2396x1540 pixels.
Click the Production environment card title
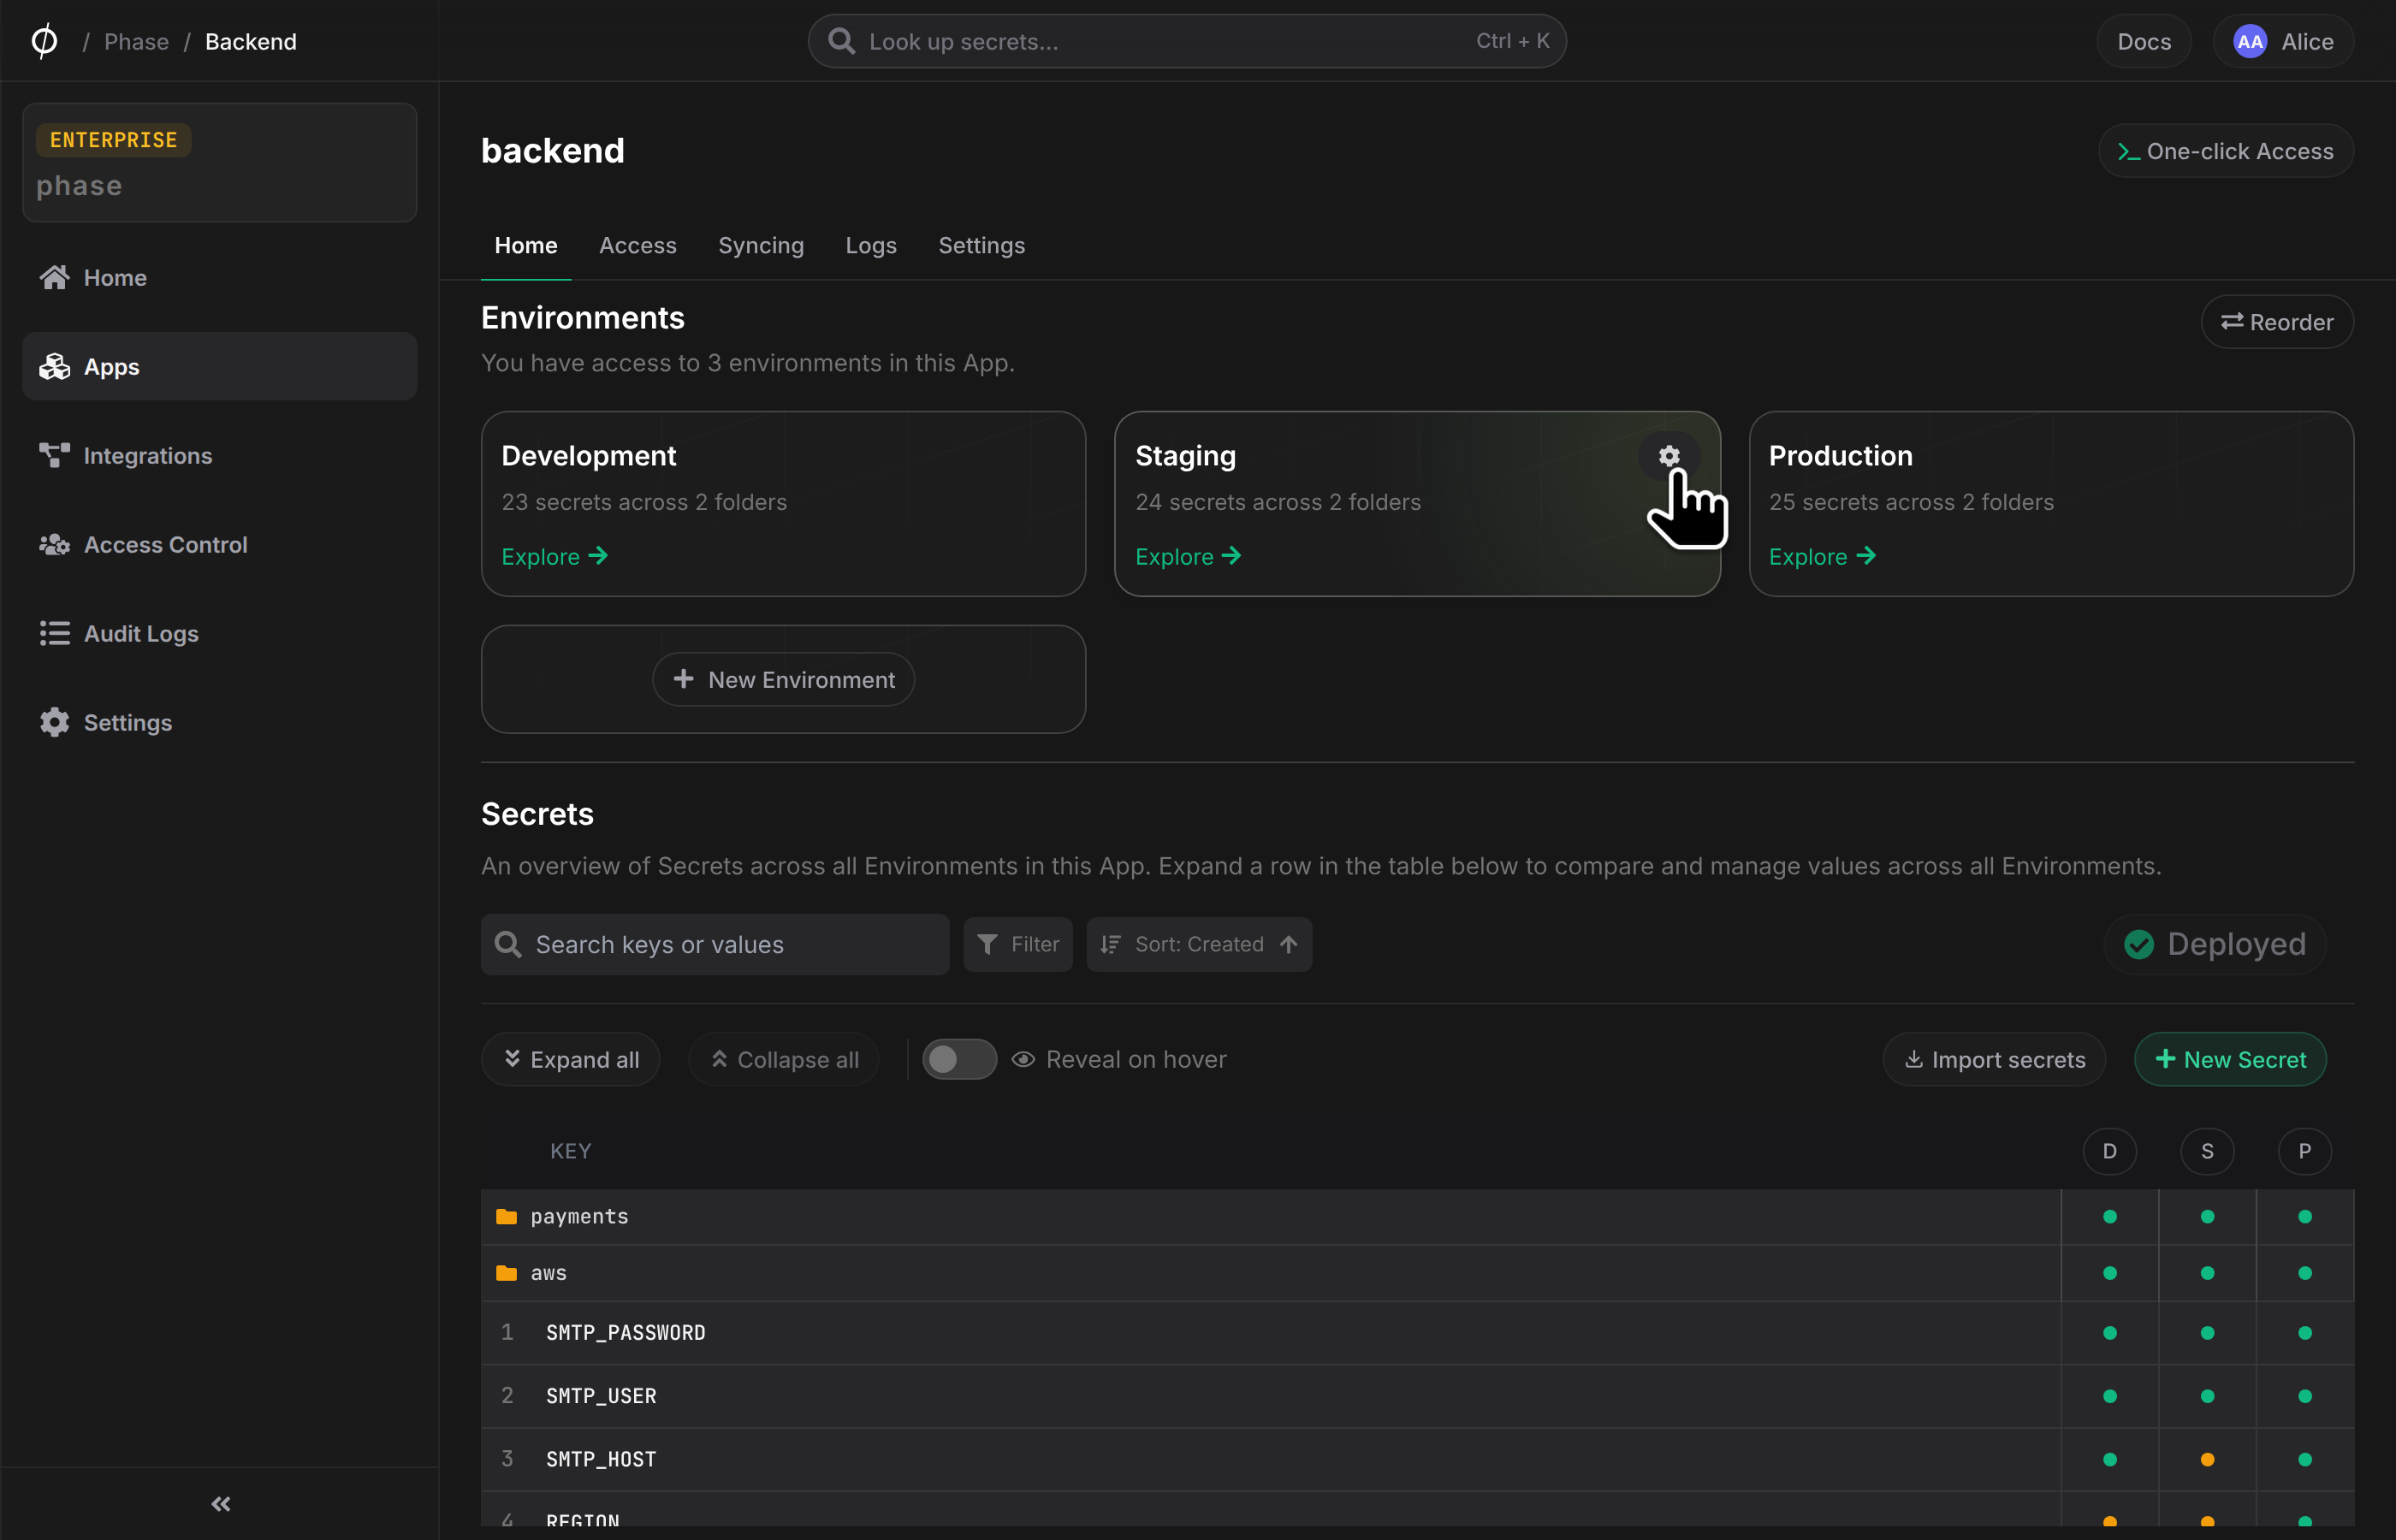click(1840, 456)
